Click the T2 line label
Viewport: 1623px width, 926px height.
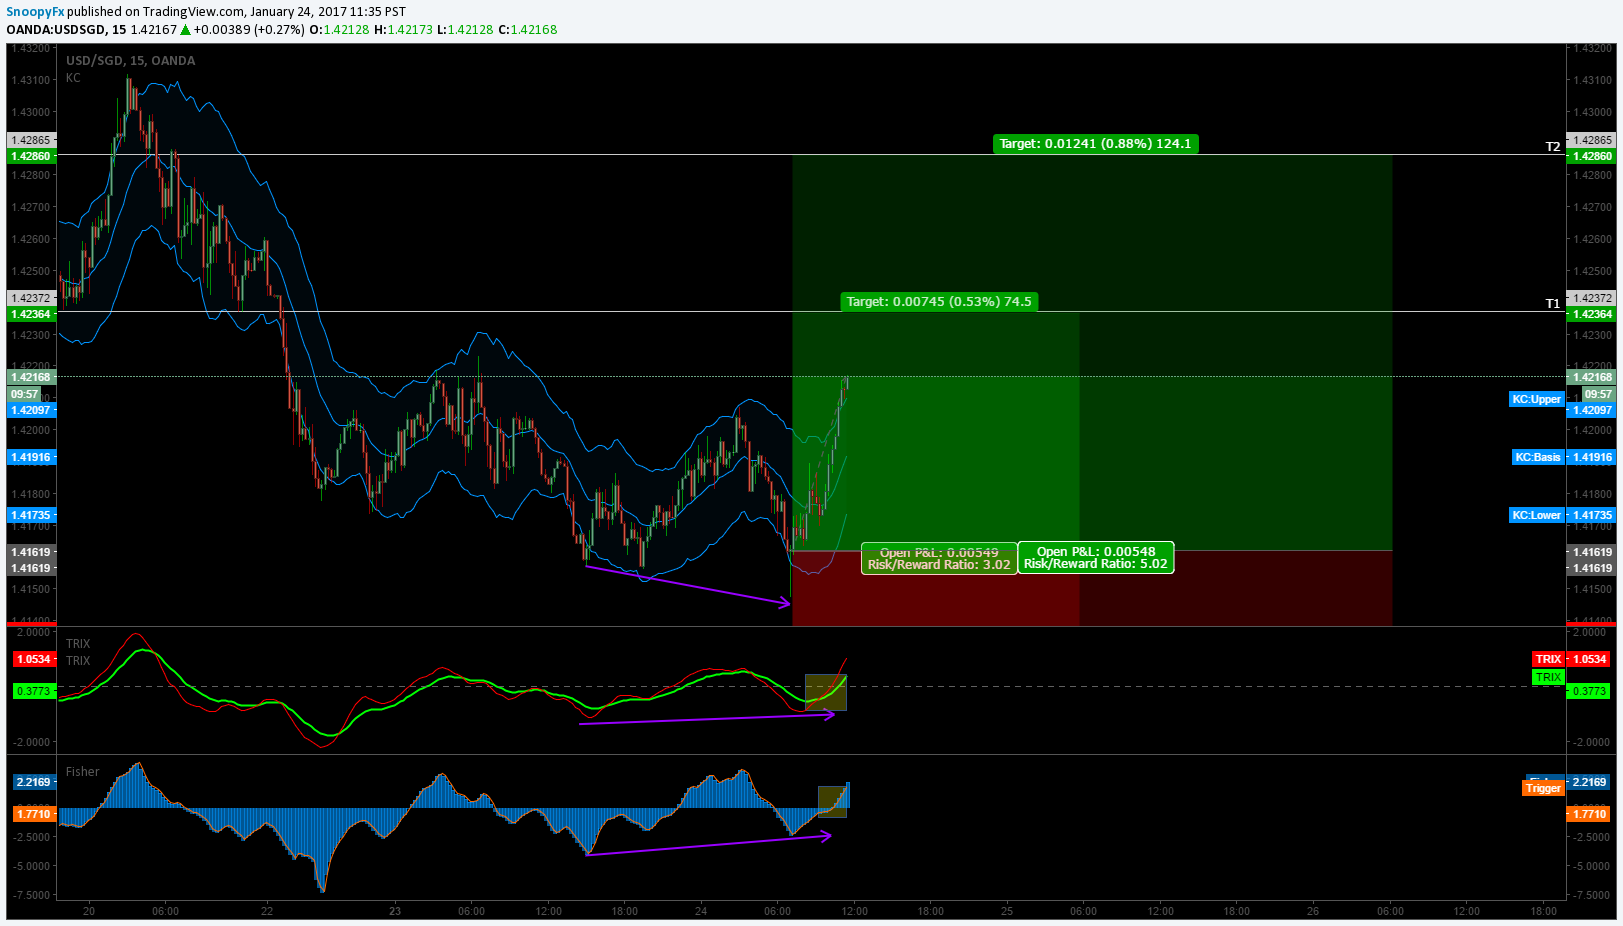tap(1553, 147)
